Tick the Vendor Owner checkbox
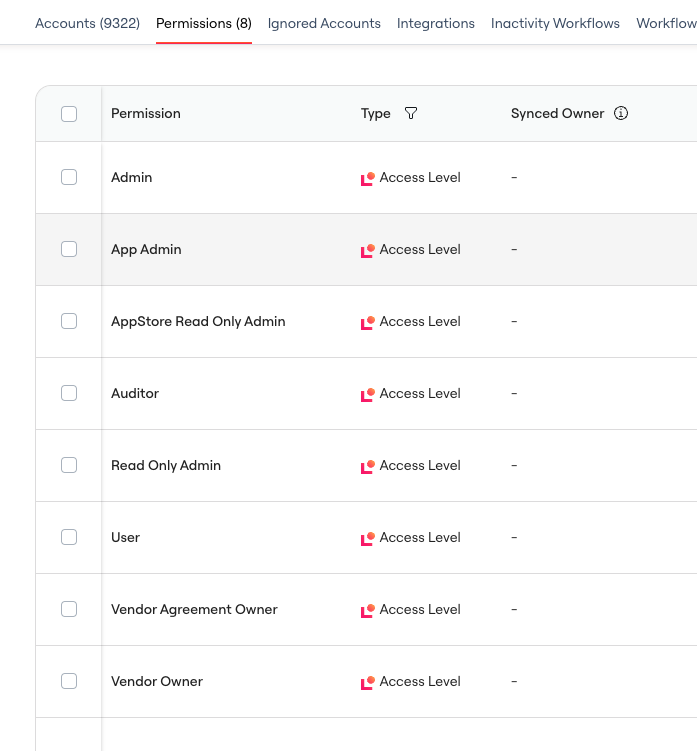The width and height of the screenshot is (697, 751). (x=69, y=681)
